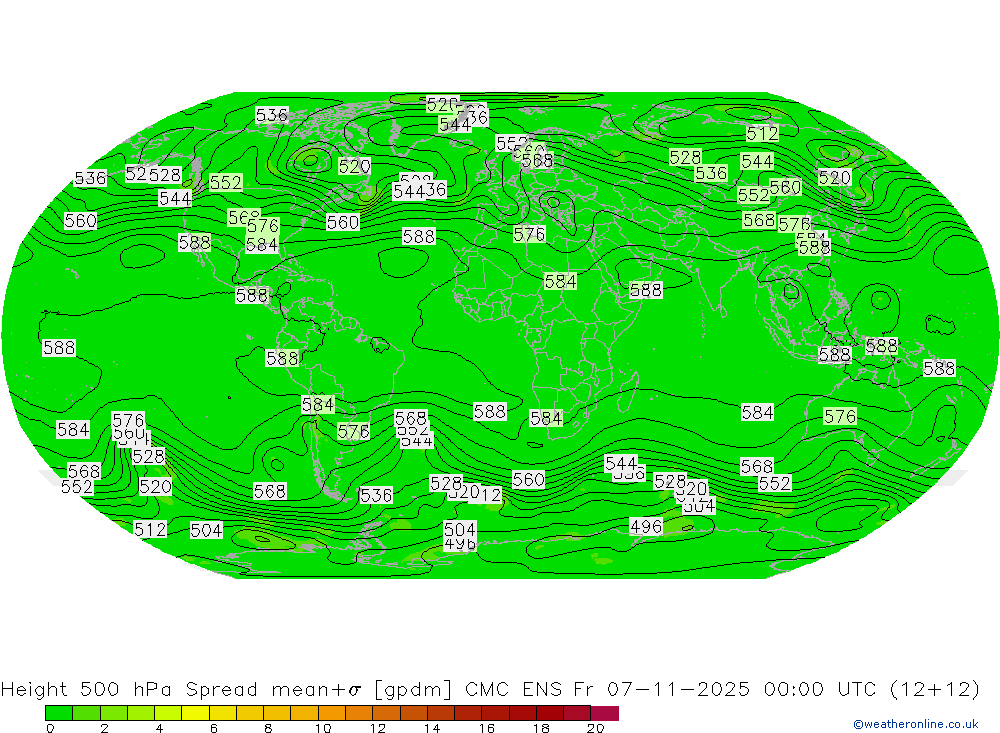
Task: Click the legend number 16
Action: click(x=487, y=728)
